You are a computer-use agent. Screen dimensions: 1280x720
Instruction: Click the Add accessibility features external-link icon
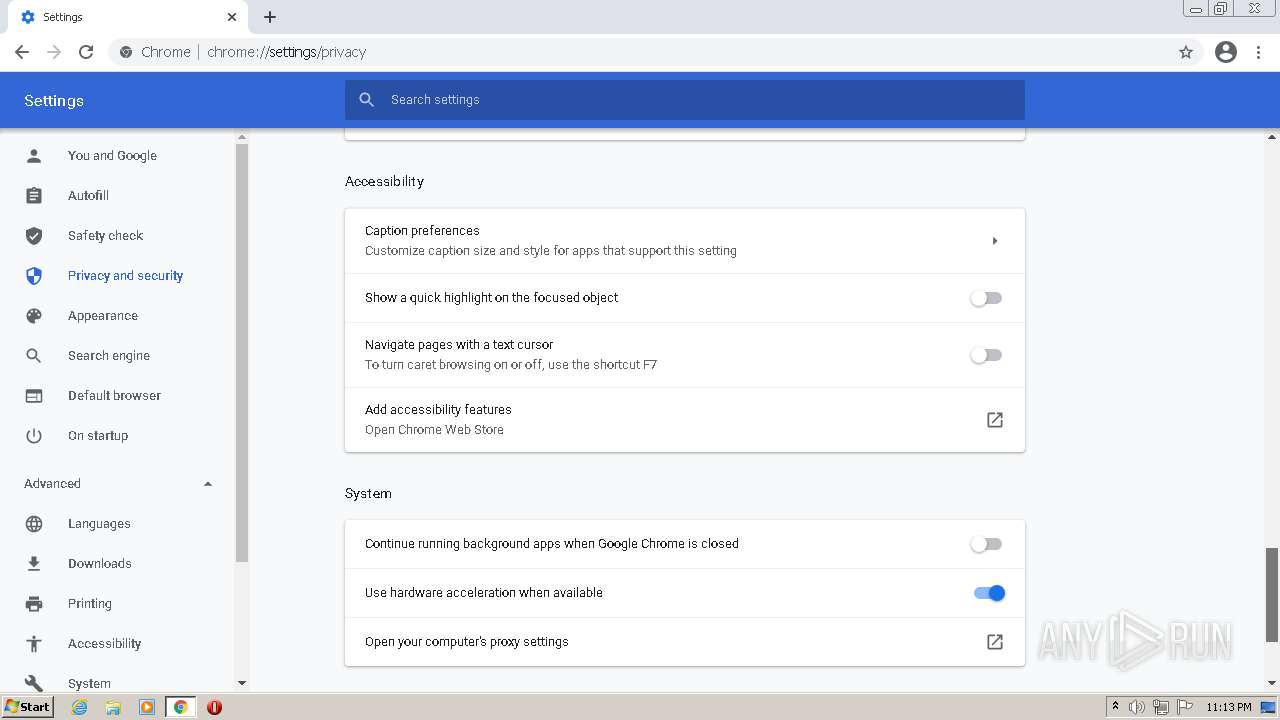pyautogui.click(x=995, y=420)
